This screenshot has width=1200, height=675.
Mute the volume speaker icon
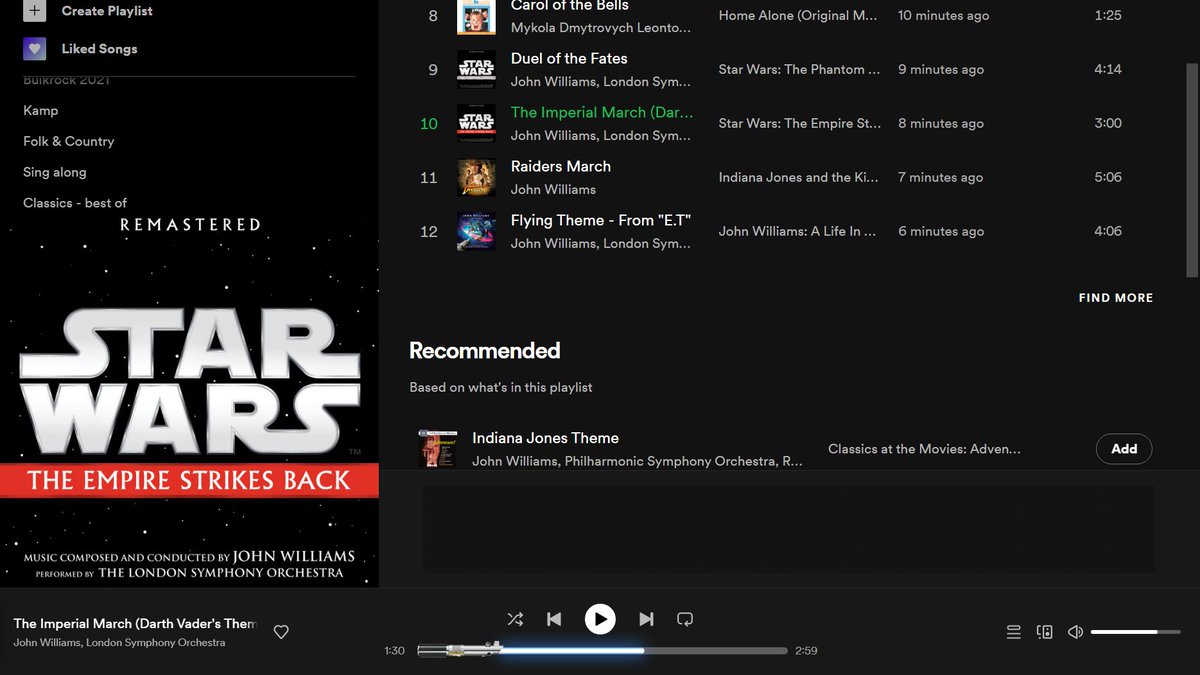[x=1076, y=632]
